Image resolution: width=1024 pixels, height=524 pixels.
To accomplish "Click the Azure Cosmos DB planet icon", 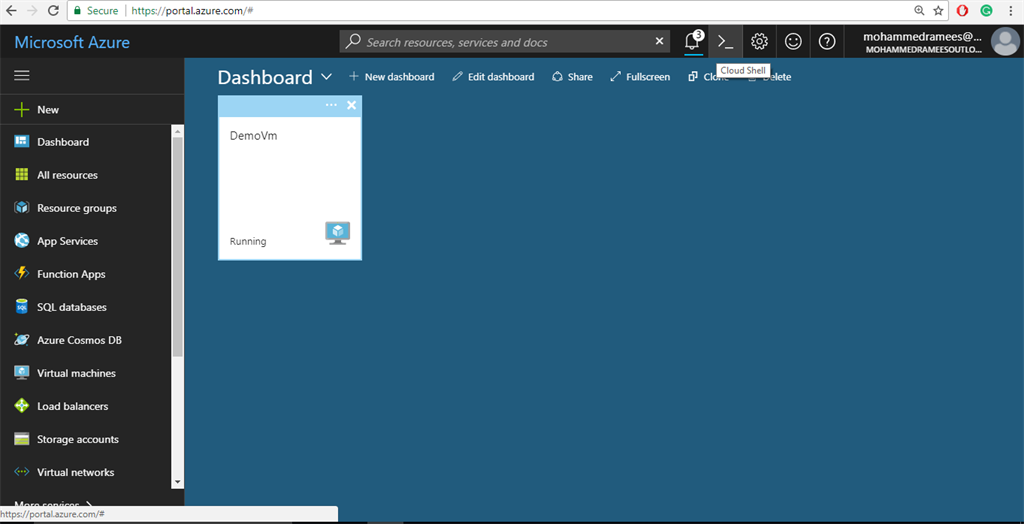I will (x=22, y=340).
